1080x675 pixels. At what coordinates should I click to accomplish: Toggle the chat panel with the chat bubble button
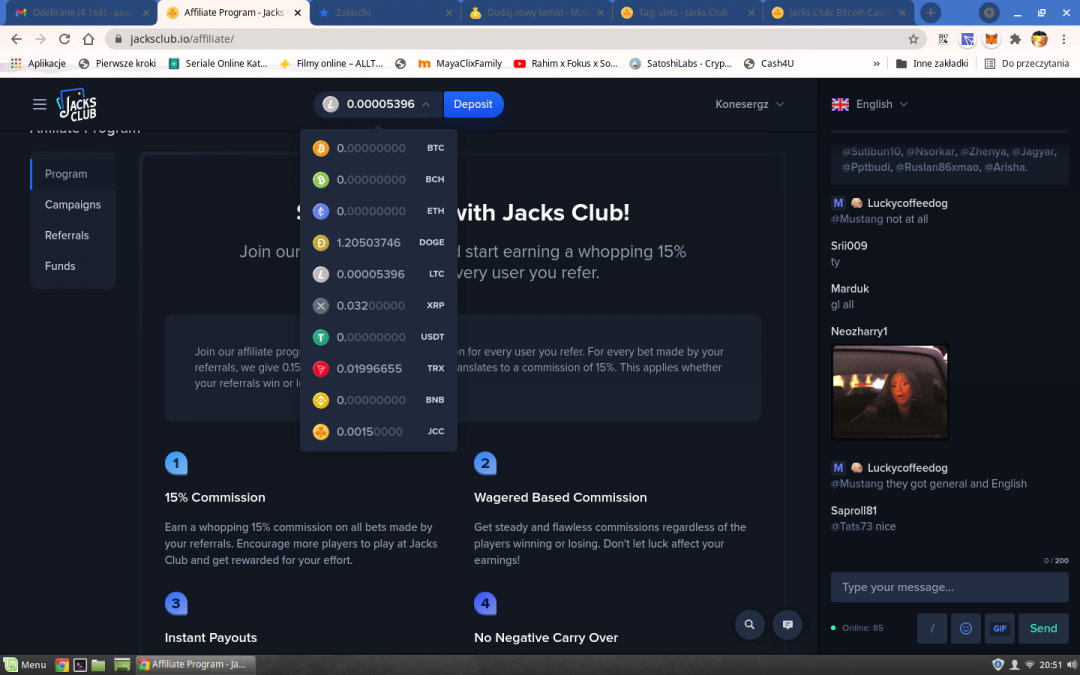coord(788,625)
